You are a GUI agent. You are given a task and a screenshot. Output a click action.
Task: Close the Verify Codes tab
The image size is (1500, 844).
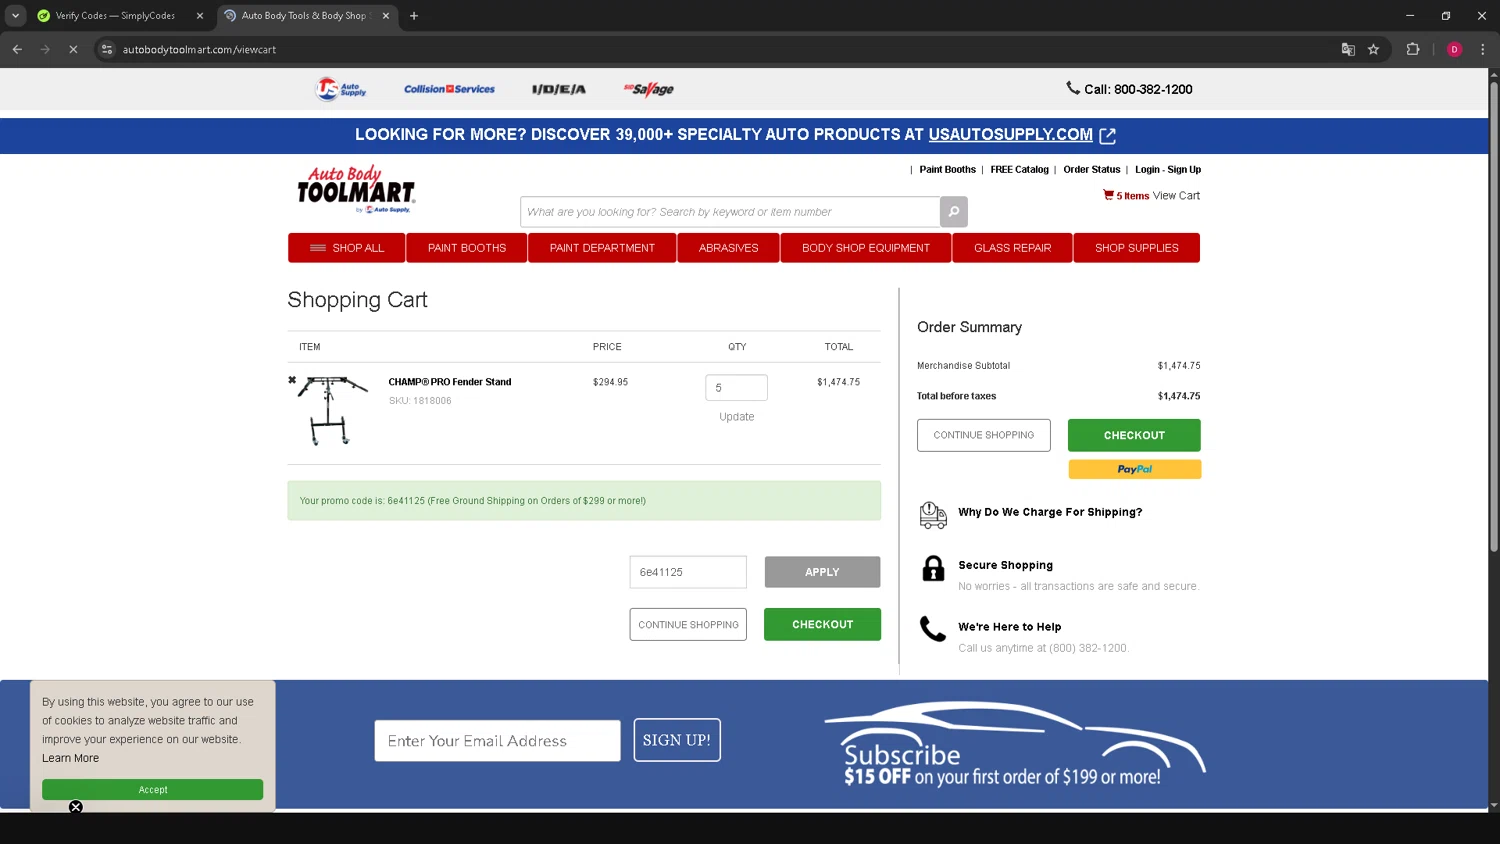[200, 16]
